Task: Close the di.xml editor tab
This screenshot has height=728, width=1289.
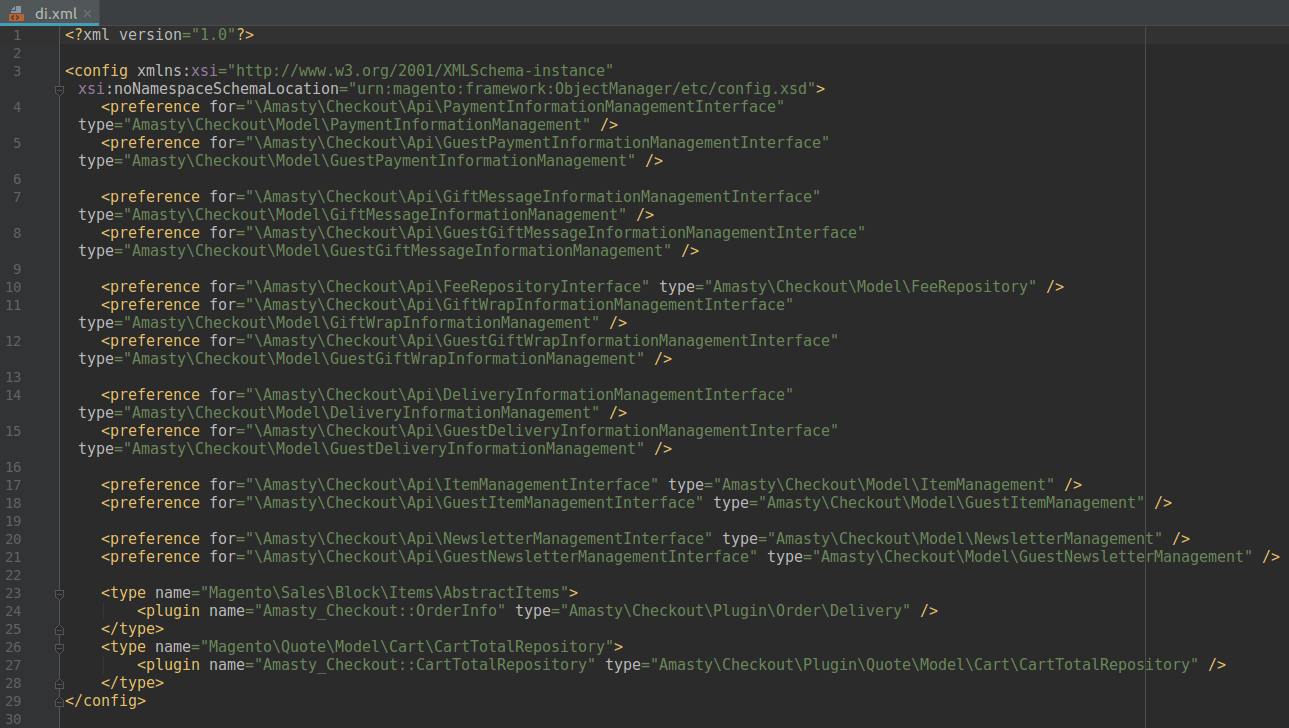Action: point(87,14)
